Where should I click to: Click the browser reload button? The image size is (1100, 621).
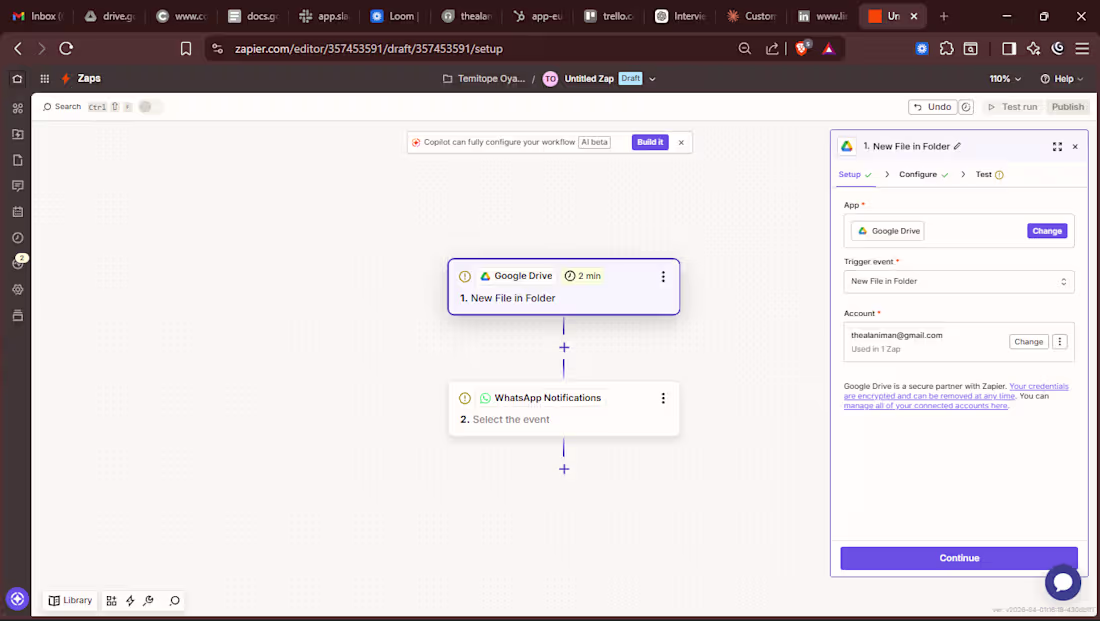[66, 48]
